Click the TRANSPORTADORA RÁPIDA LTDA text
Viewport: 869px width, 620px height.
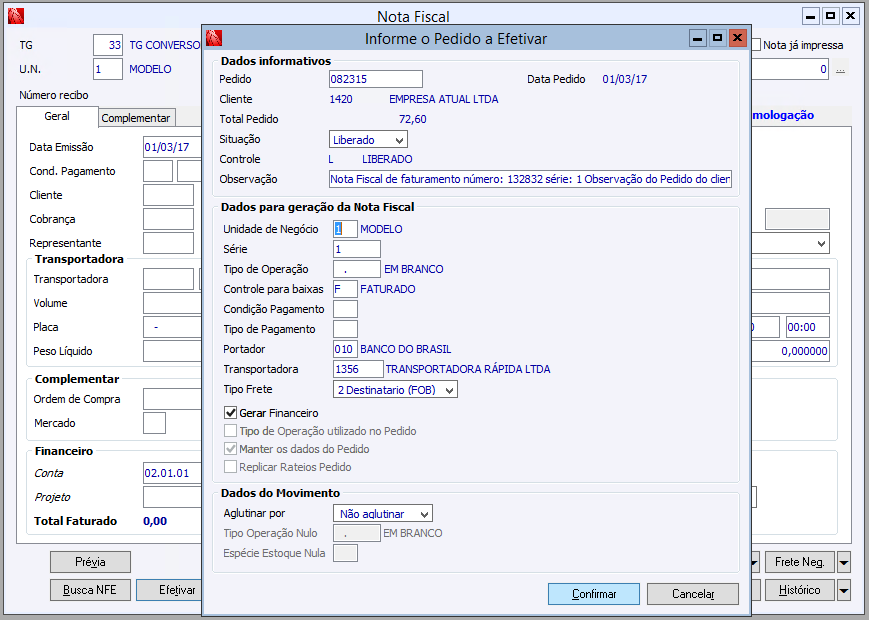468,369
